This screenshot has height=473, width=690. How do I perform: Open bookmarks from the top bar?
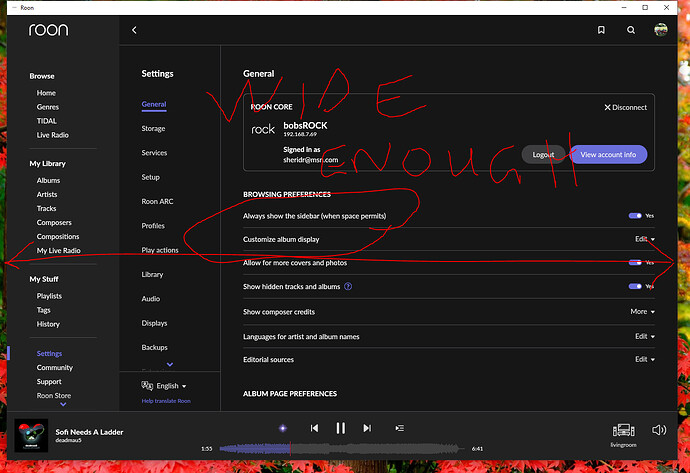pos(601,30)
